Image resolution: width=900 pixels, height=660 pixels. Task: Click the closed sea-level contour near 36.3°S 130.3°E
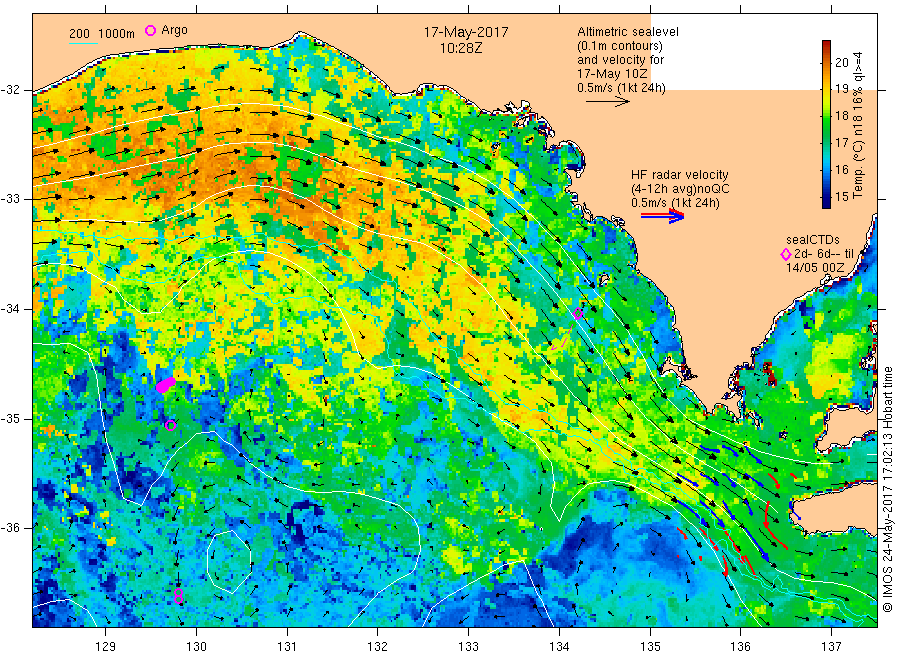click(x=229, y=561)
